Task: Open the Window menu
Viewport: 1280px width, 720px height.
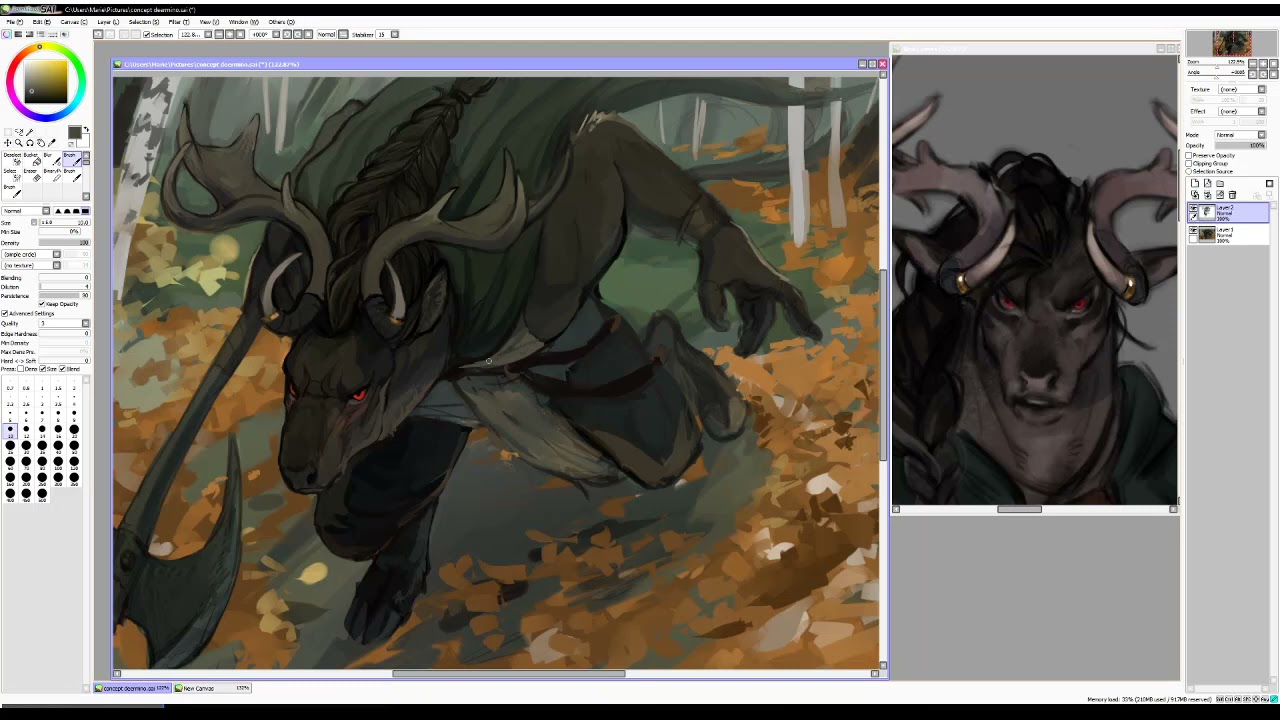Action: [244, 21]
